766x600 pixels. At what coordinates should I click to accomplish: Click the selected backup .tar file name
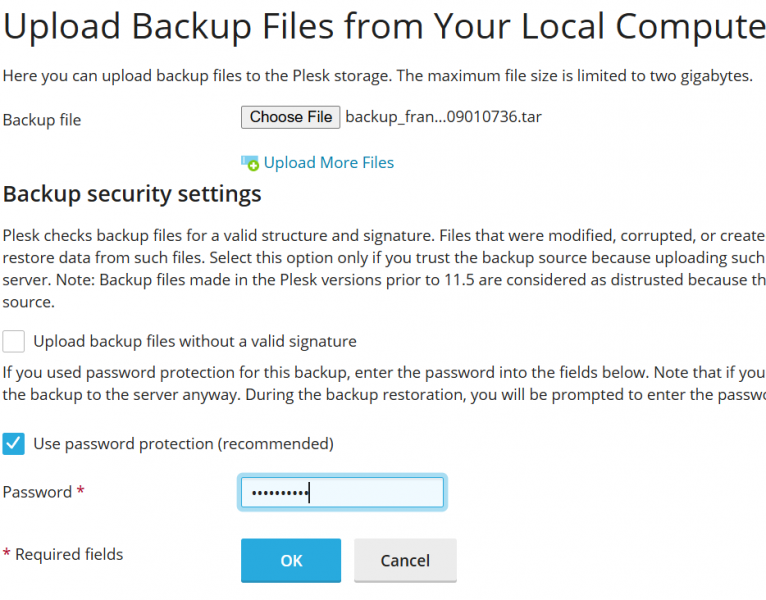[x=444, y=117]
